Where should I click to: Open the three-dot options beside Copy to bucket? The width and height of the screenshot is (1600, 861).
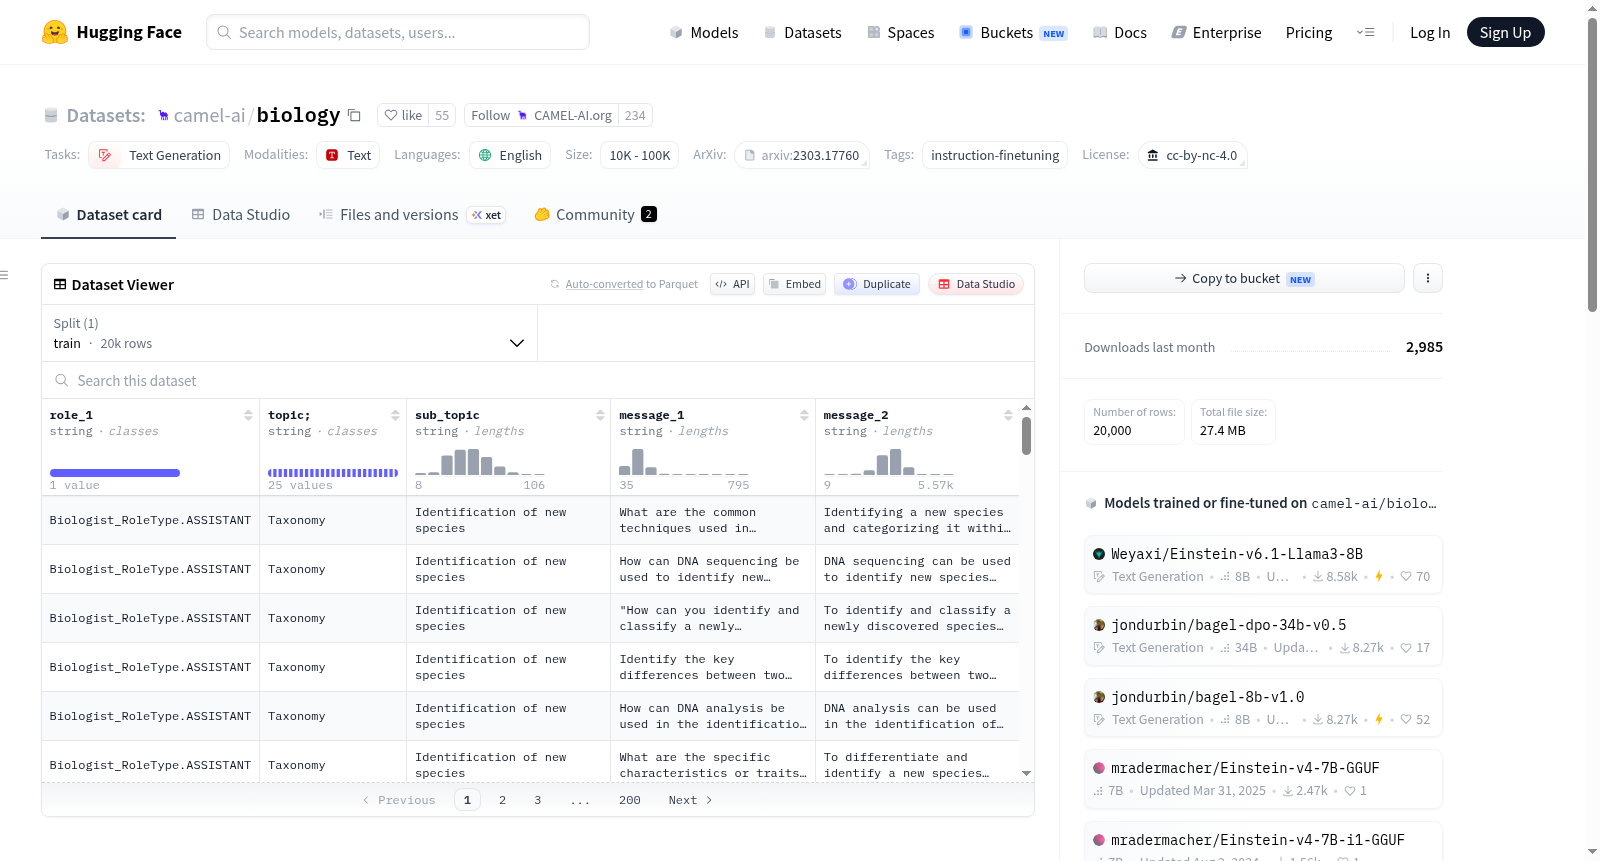(1428, 278)
